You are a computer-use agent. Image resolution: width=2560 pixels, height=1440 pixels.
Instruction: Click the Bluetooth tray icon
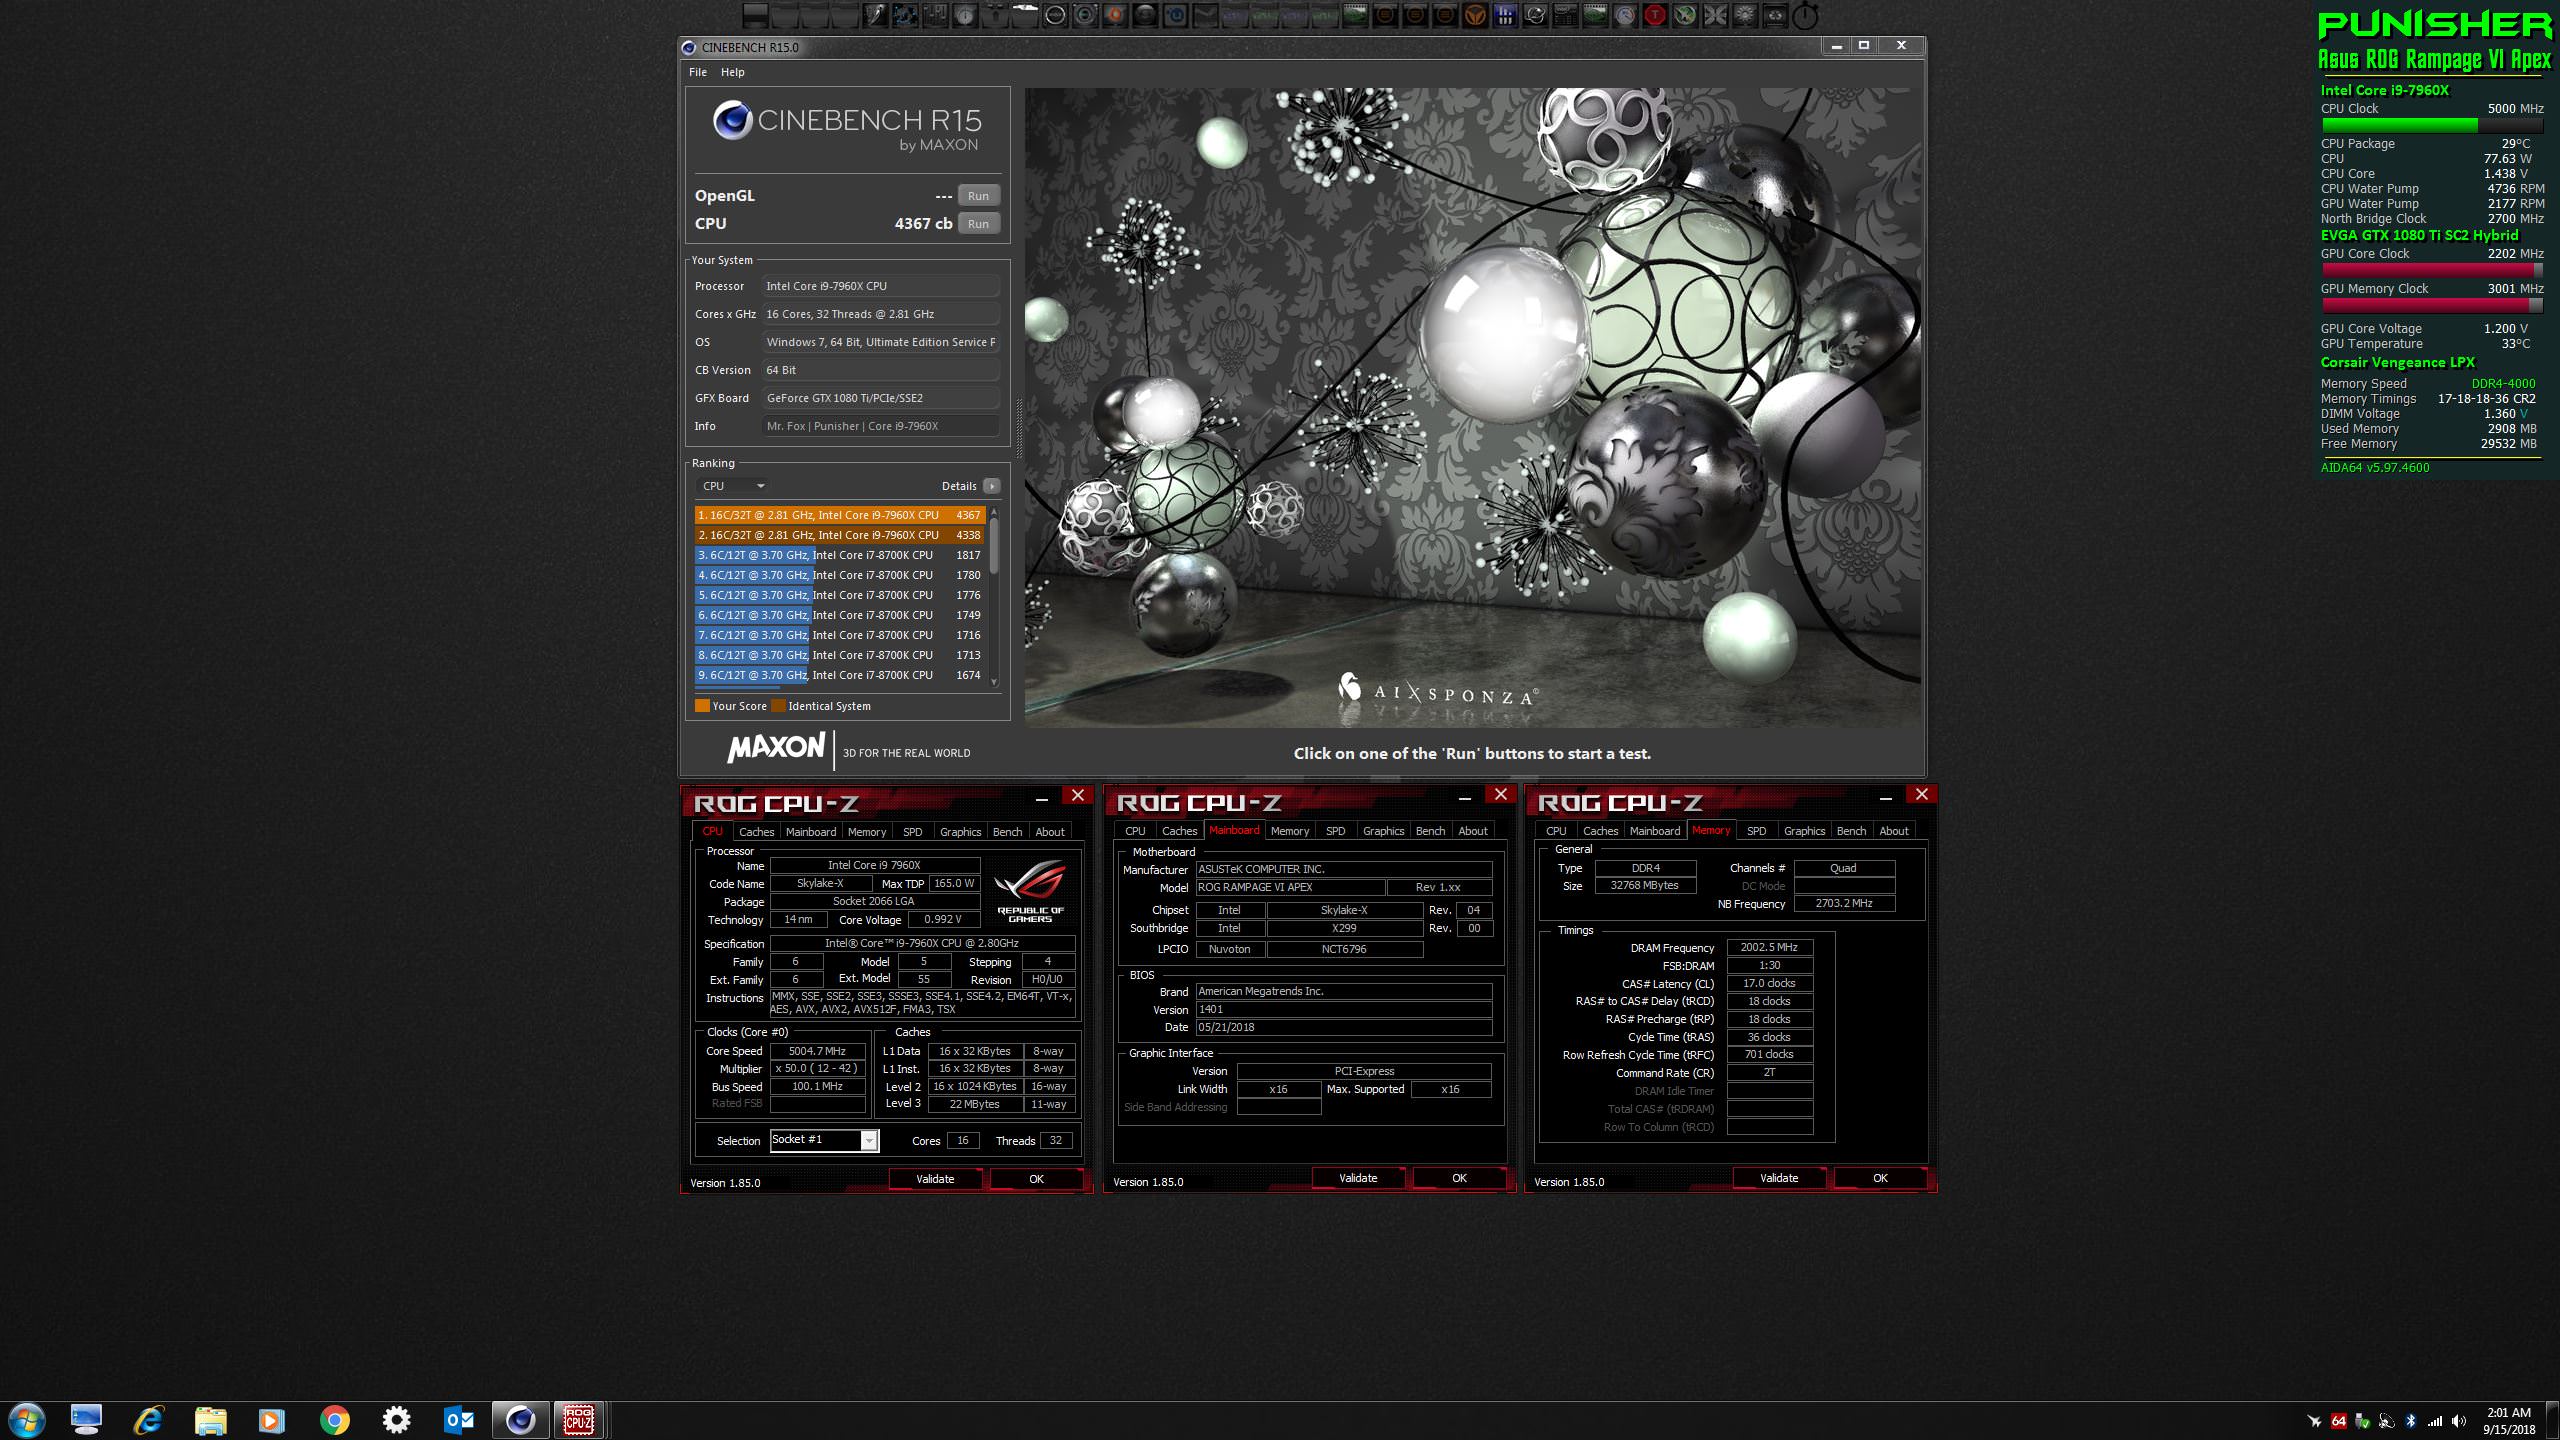(x=2410, y=1421)
